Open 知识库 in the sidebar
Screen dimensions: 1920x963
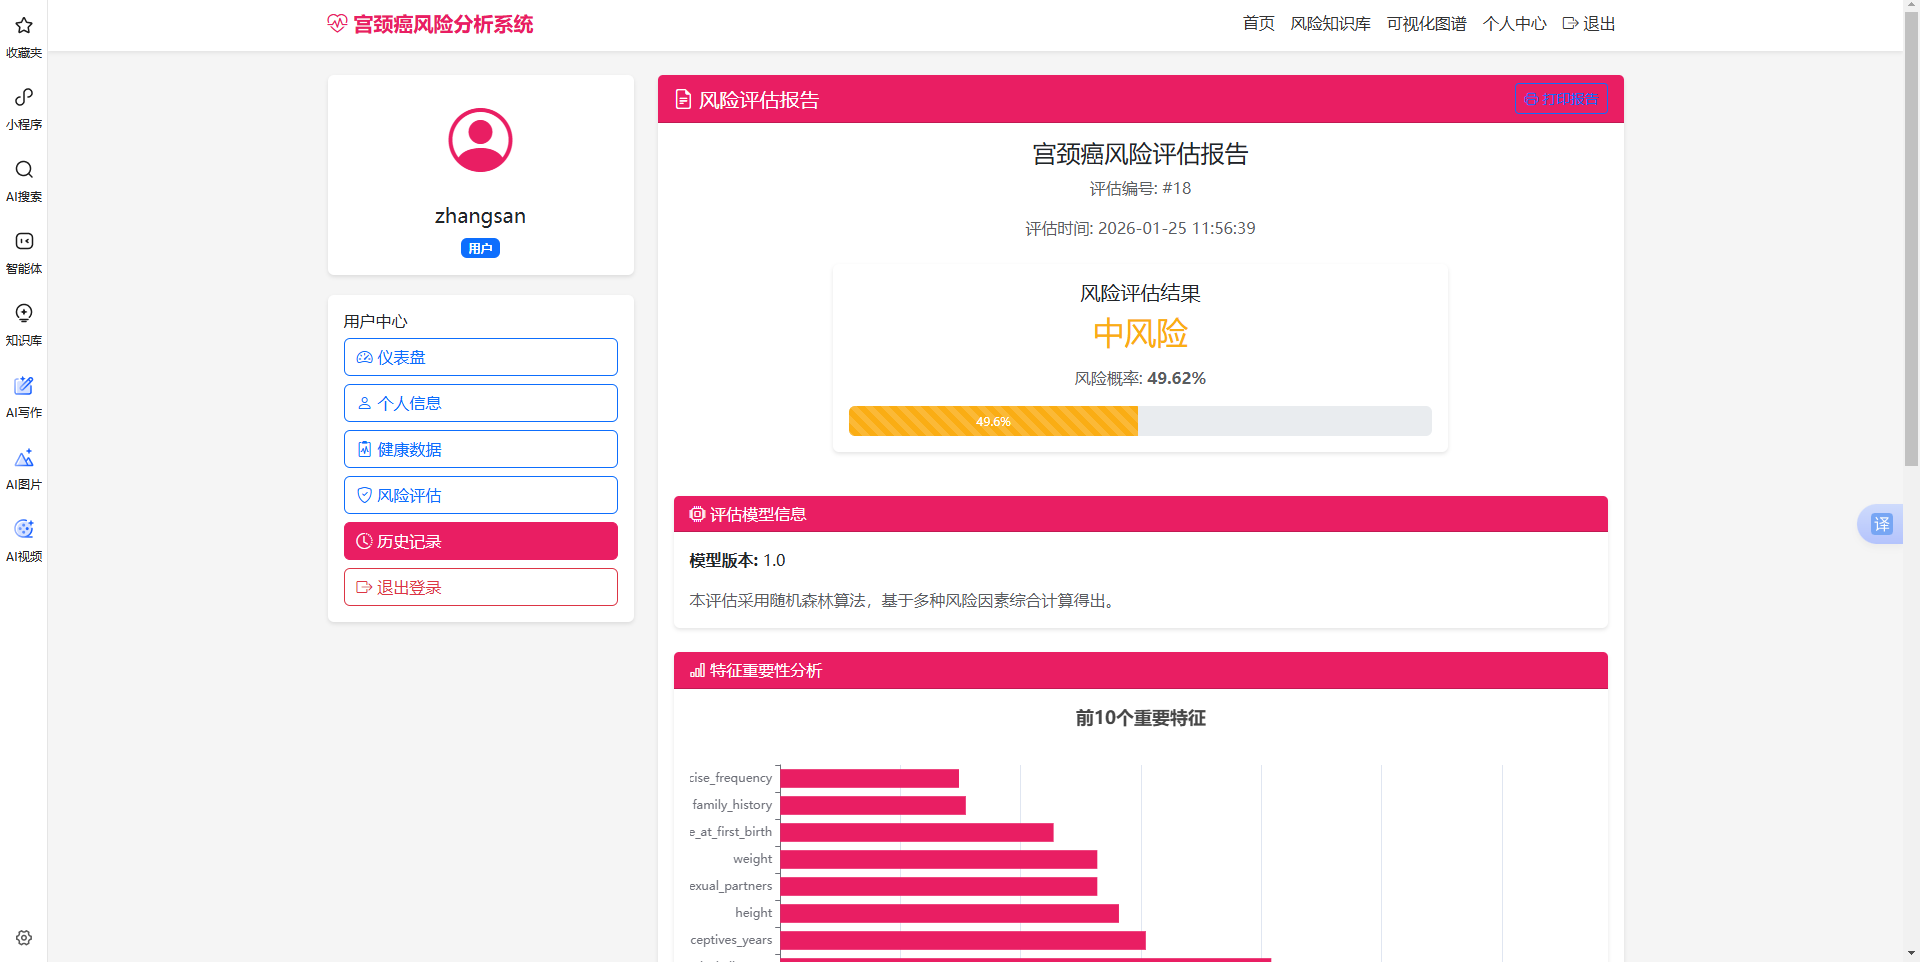click(23, 323)
